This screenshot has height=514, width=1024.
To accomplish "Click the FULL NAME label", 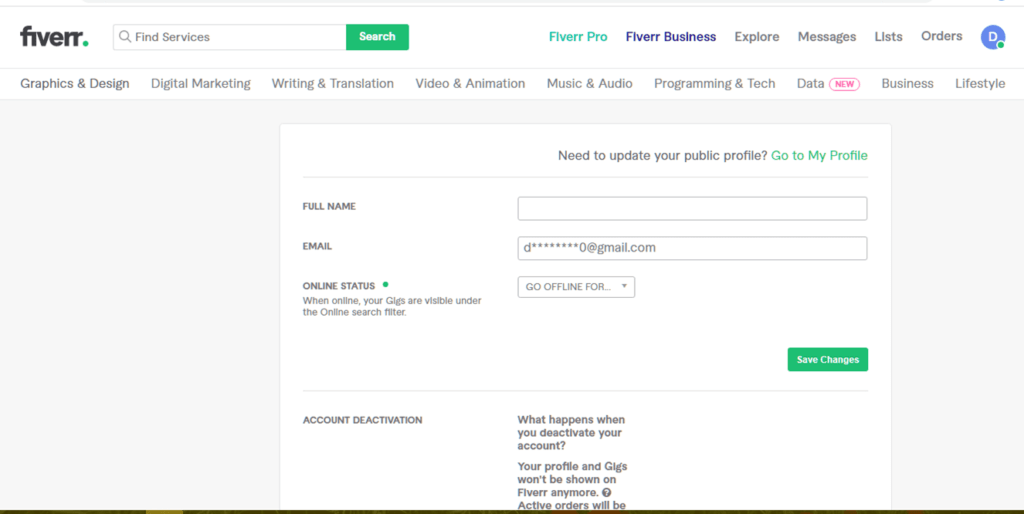I will click(329, 206).
